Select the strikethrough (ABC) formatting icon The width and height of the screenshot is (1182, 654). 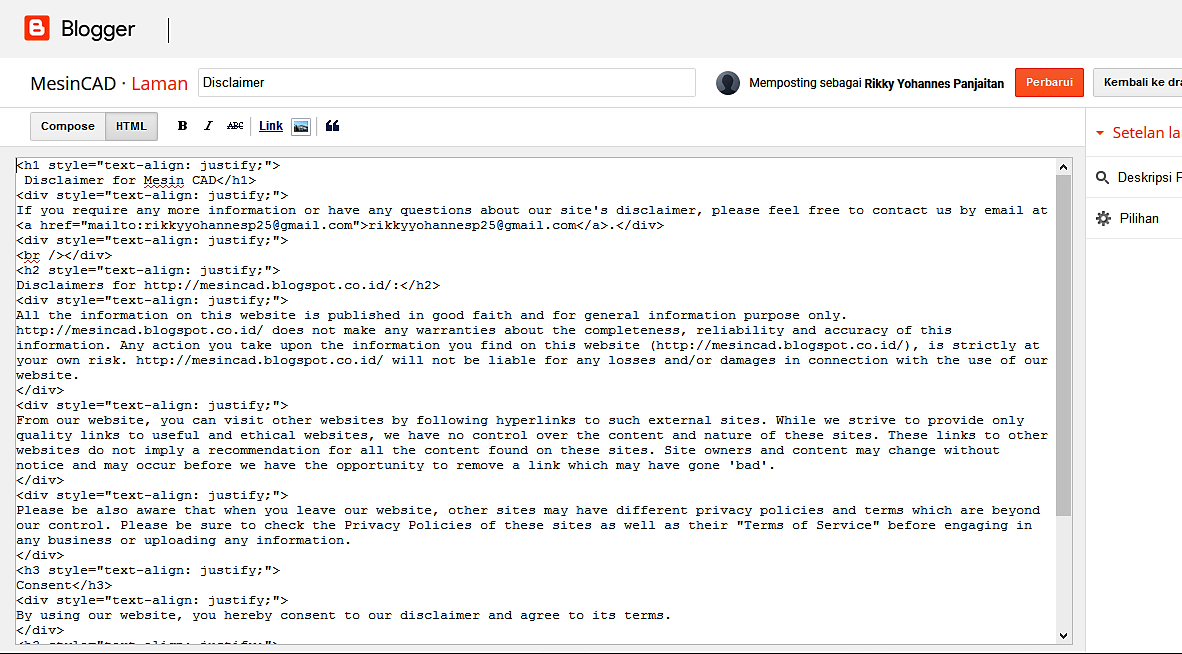[x=236, y=125]
